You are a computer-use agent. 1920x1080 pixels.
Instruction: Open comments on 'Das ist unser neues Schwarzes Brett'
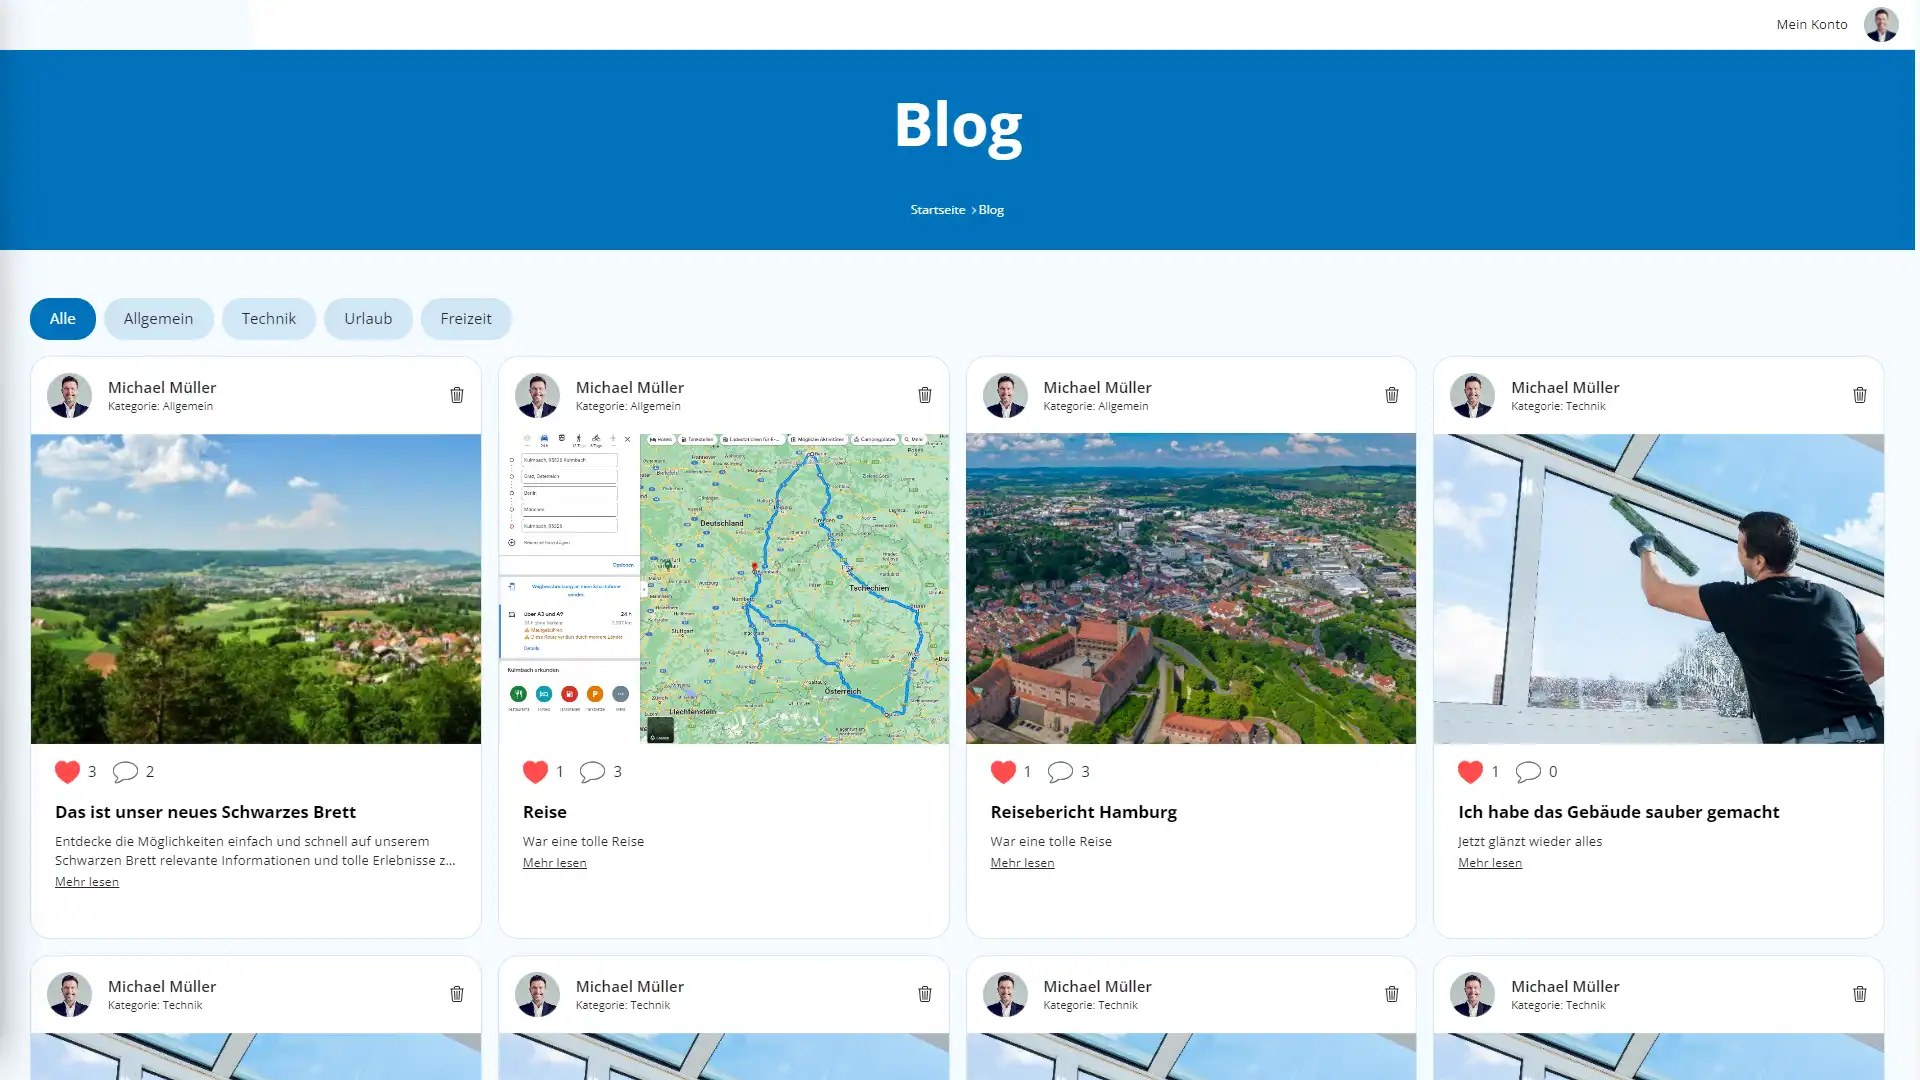[x=125, y=772]
